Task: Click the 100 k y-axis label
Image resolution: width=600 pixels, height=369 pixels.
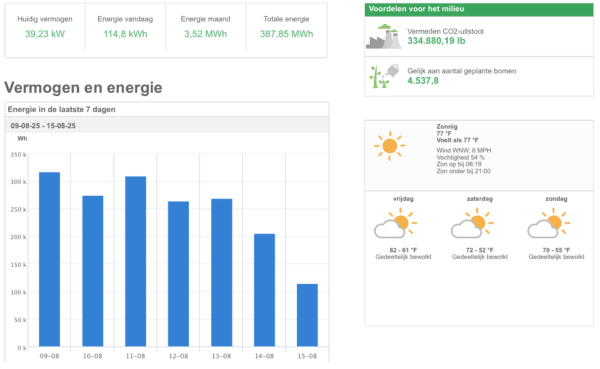Action: click(x=18, y=292)
